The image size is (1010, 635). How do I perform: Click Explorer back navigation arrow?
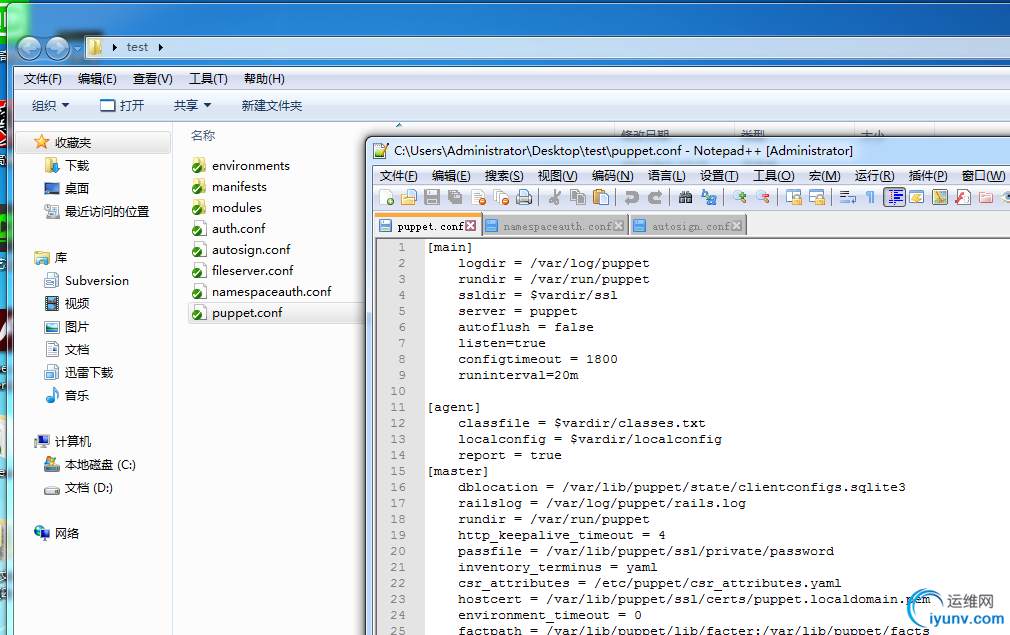tap(29, 48)
